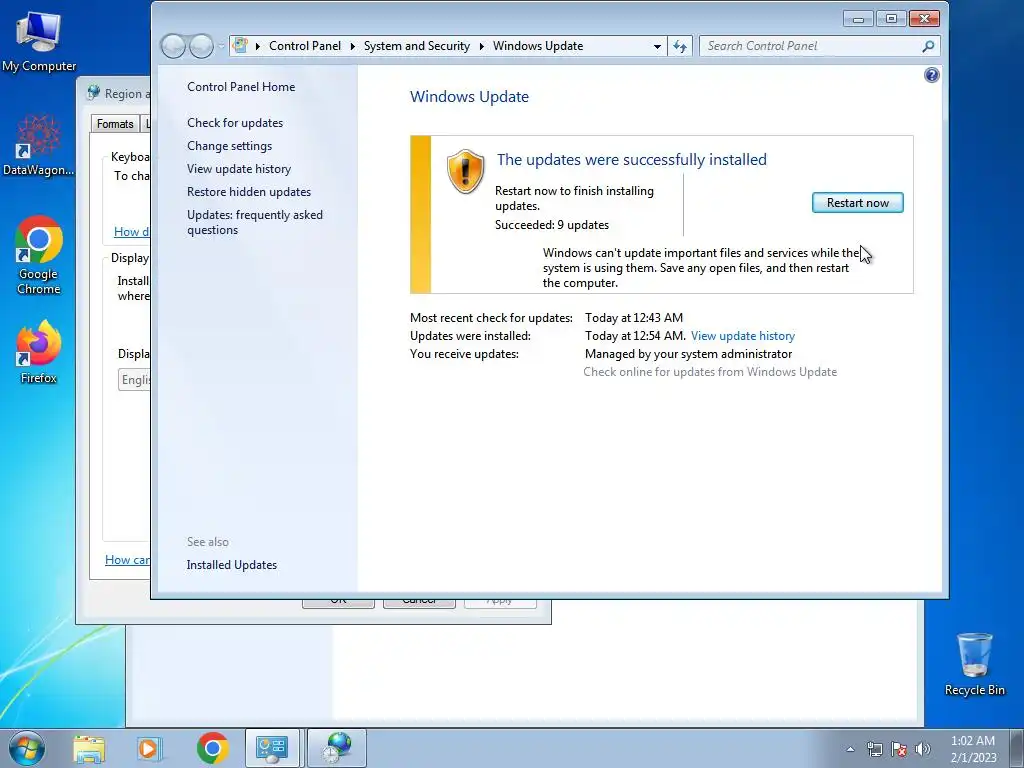Click the address bar refresh button
This screenshot has height=768, width=1024.
point(680,46)
